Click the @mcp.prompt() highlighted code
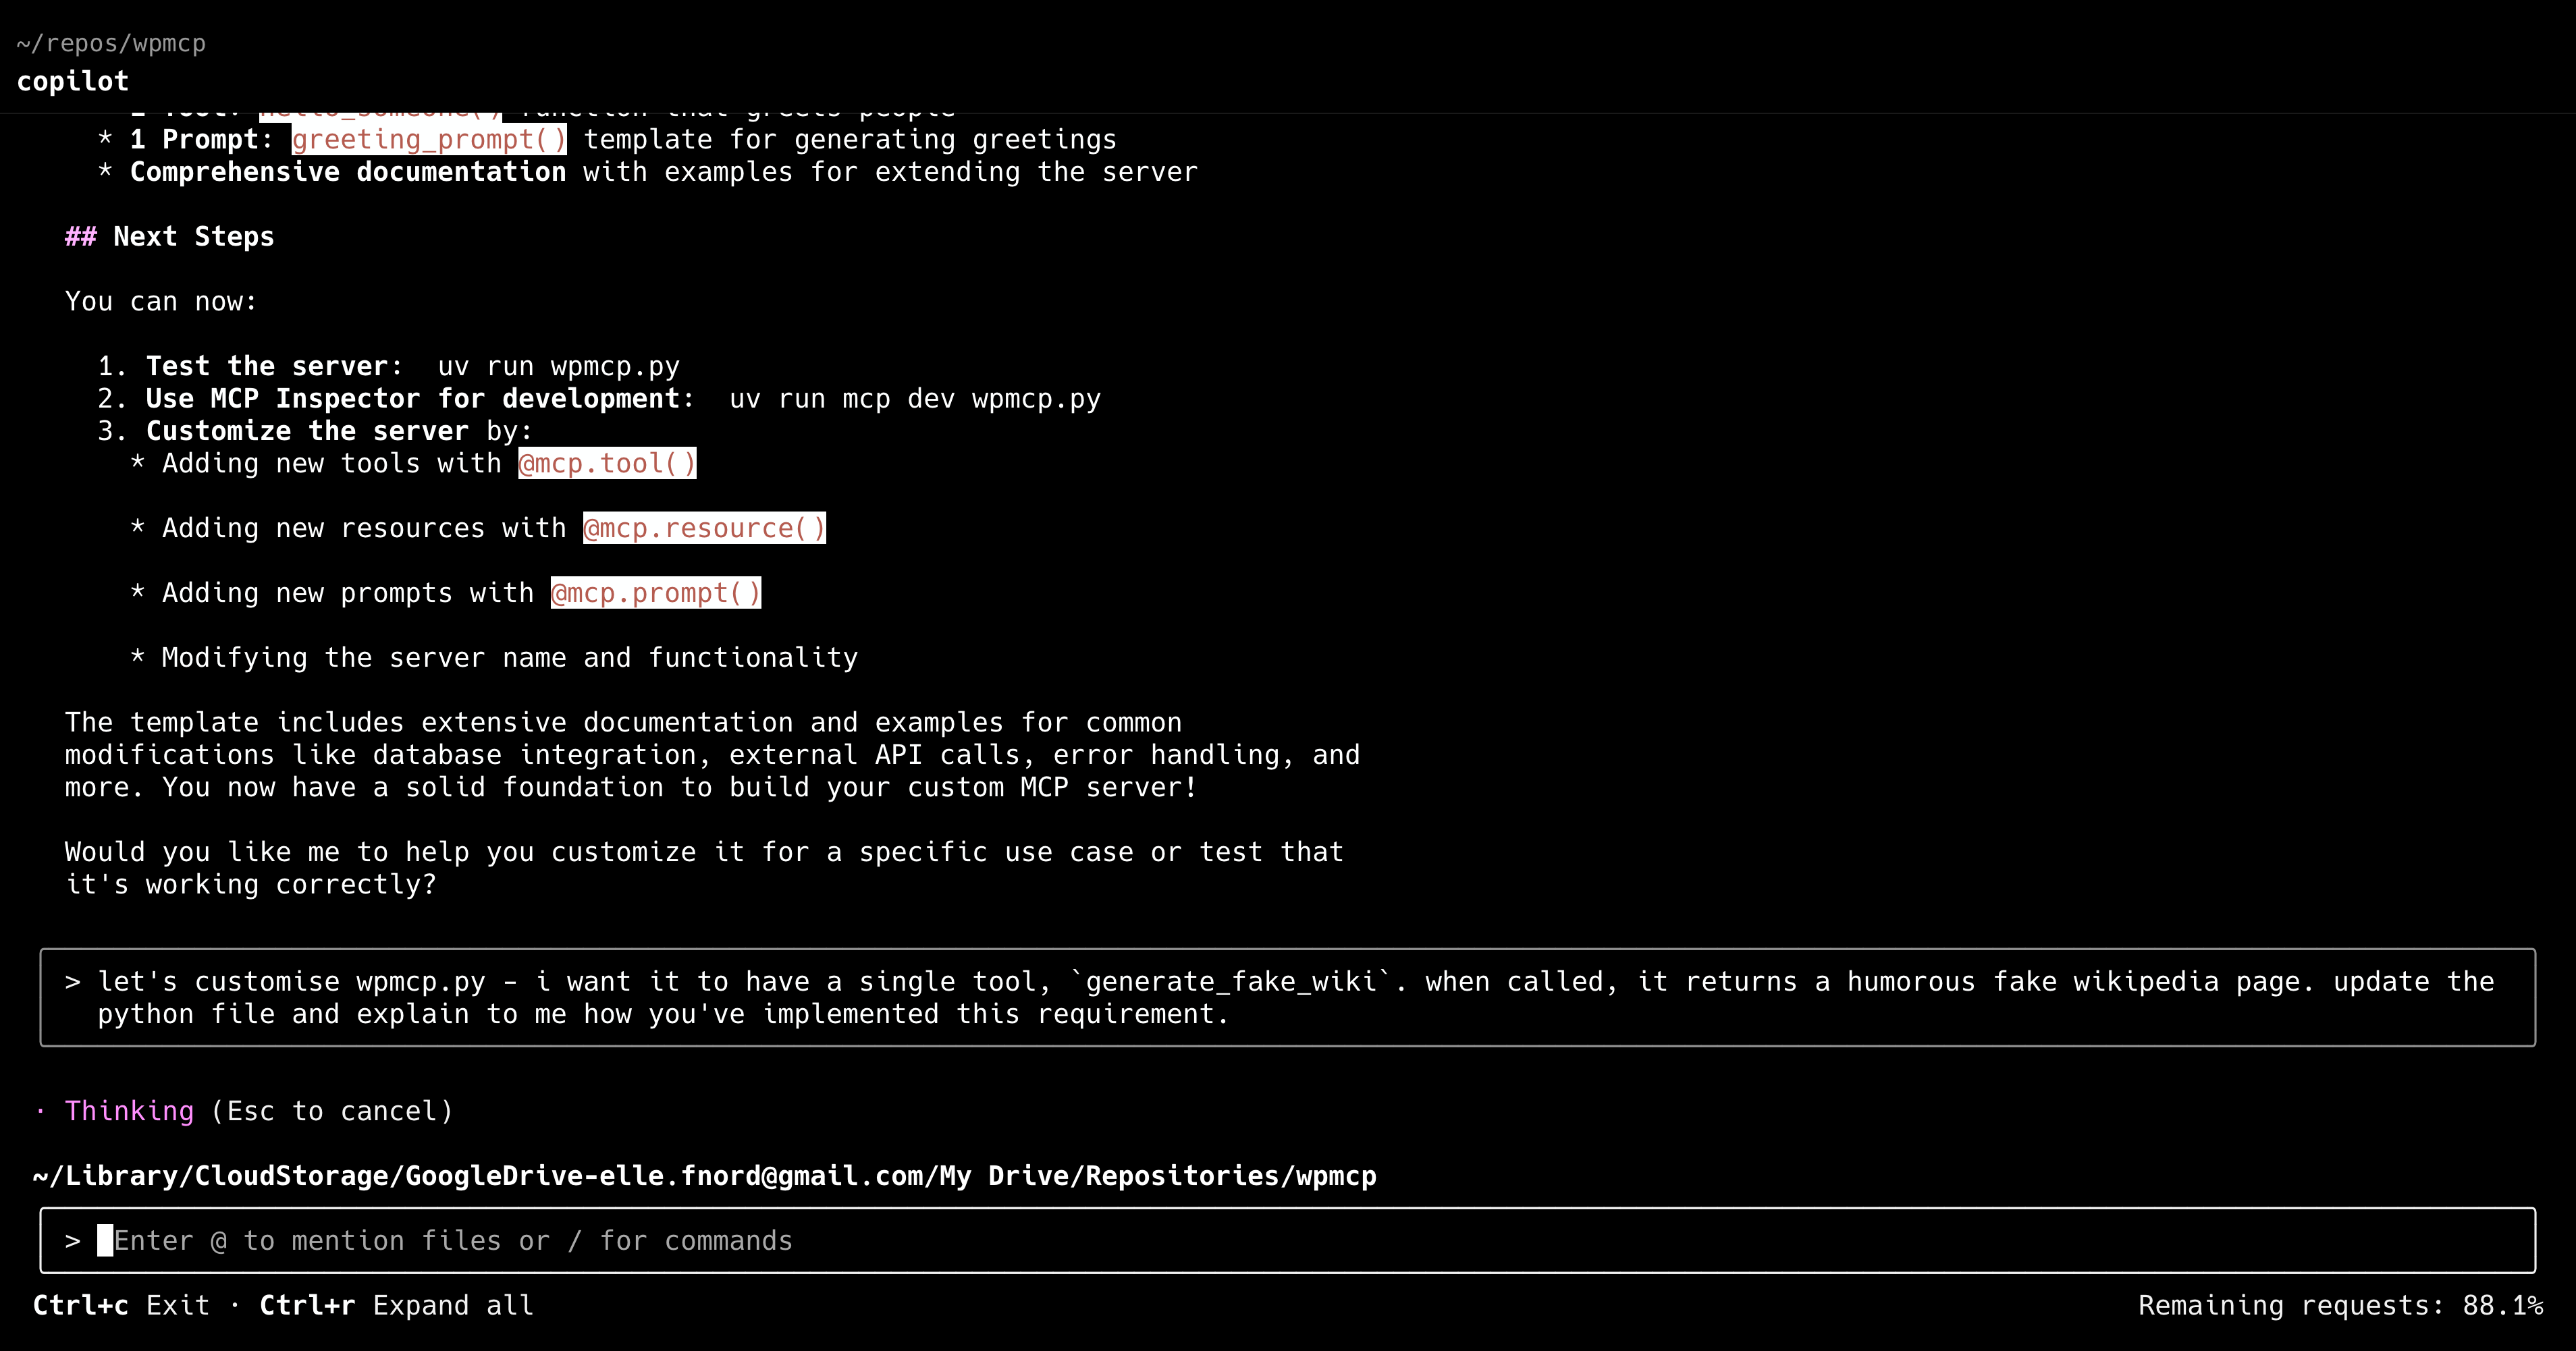 [x=655, y=593]
